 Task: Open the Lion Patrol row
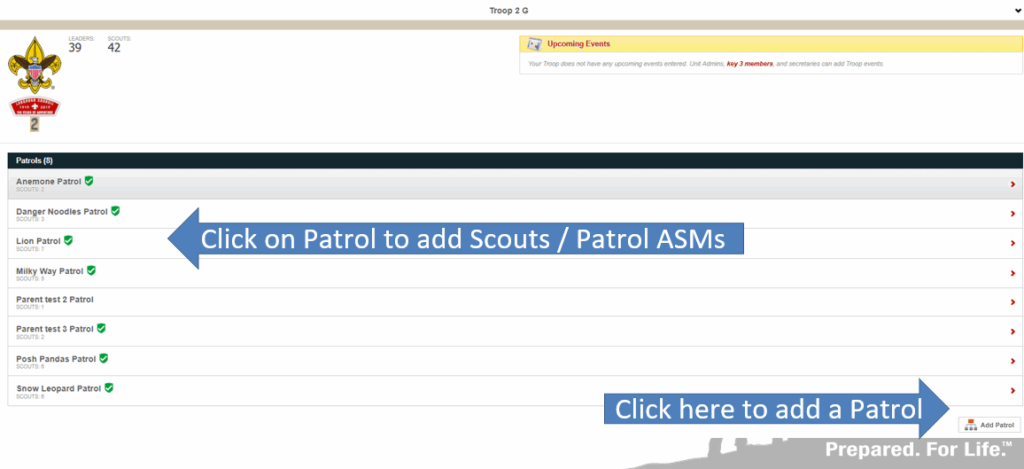[x=38, y=241]
